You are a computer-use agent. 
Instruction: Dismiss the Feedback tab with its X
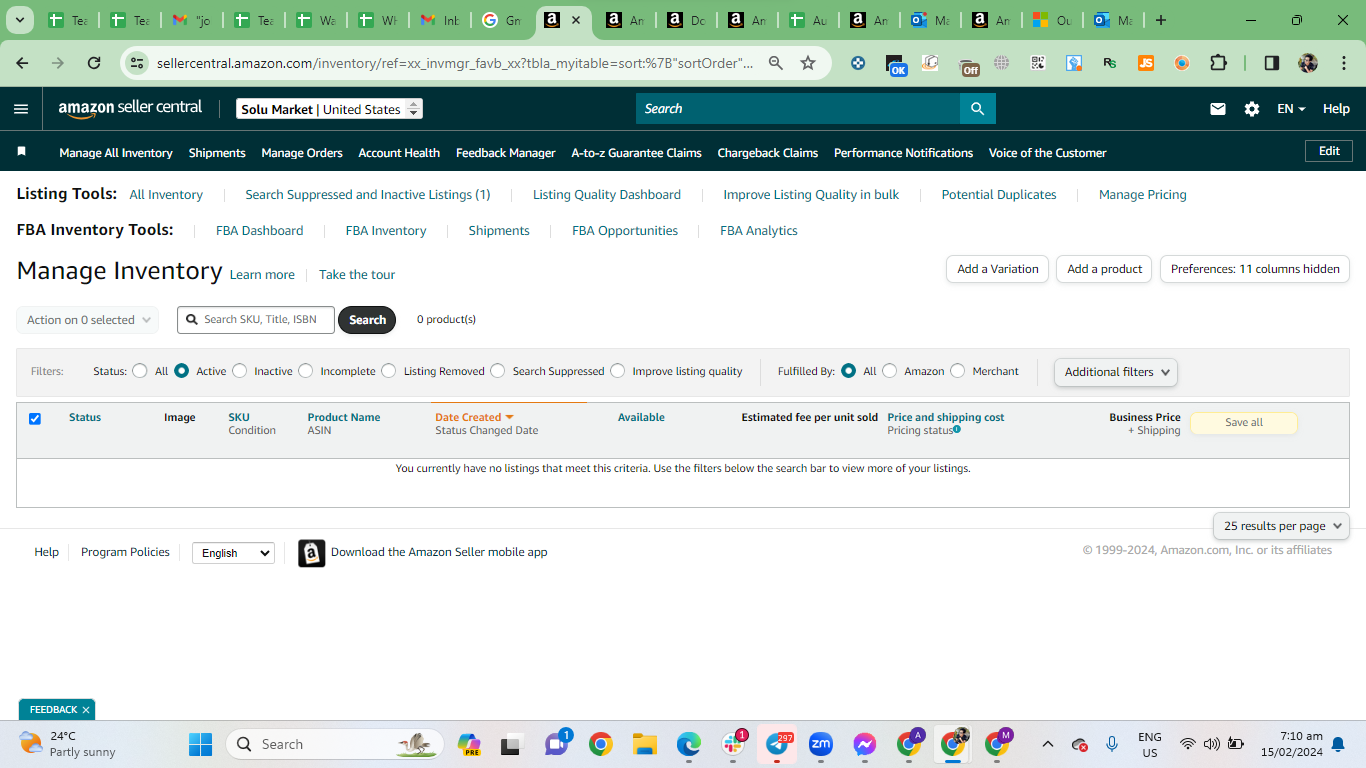click(86, 710)
